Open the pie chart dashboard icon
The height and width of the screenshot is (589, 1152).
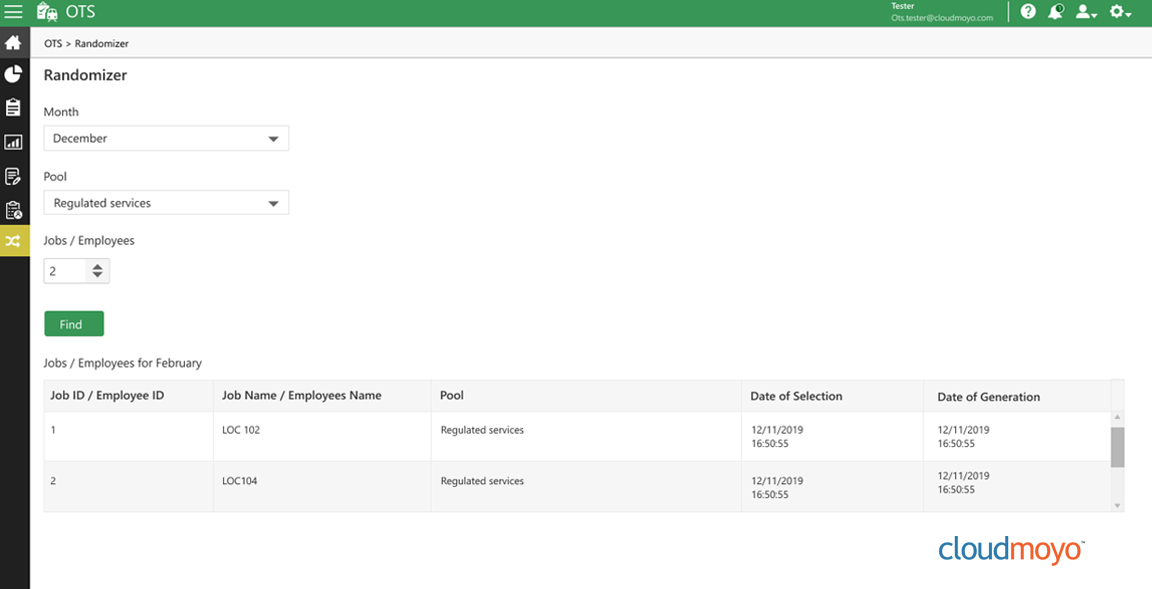point(14,75)
